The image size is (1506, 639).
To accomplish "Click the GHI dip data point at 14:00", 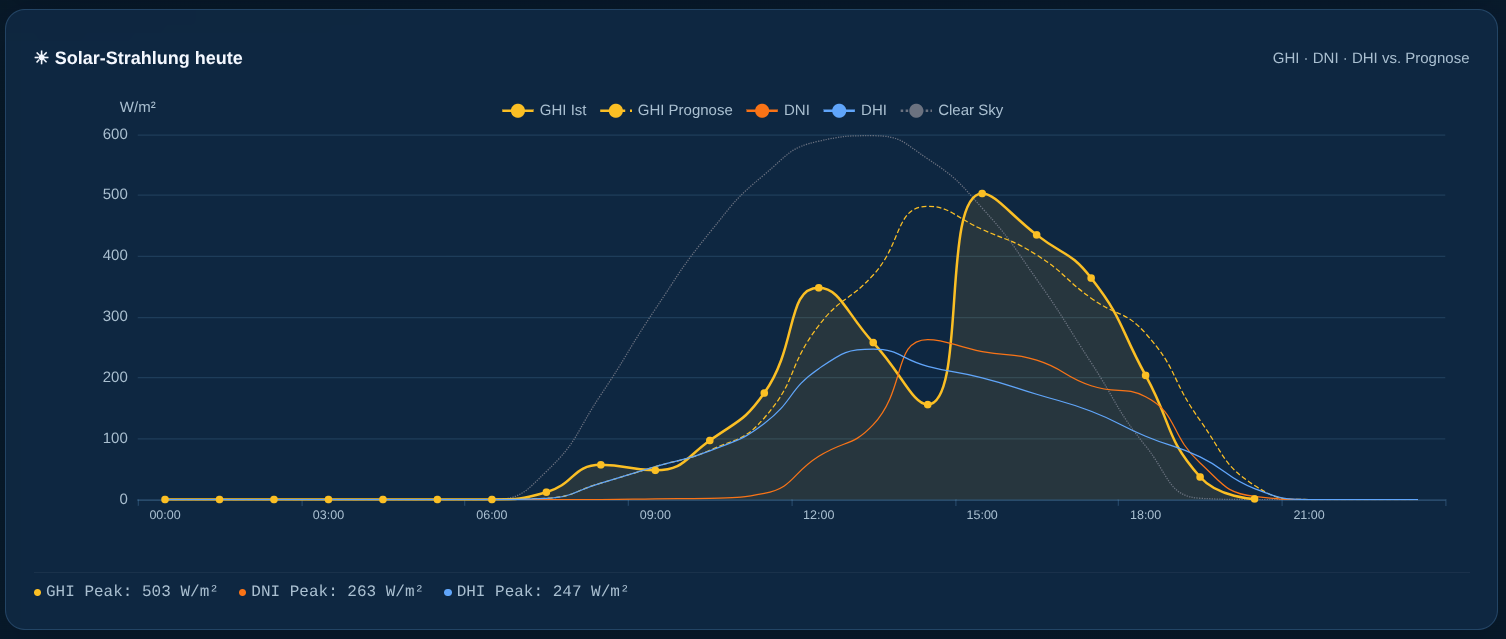I will pos(928,405).
